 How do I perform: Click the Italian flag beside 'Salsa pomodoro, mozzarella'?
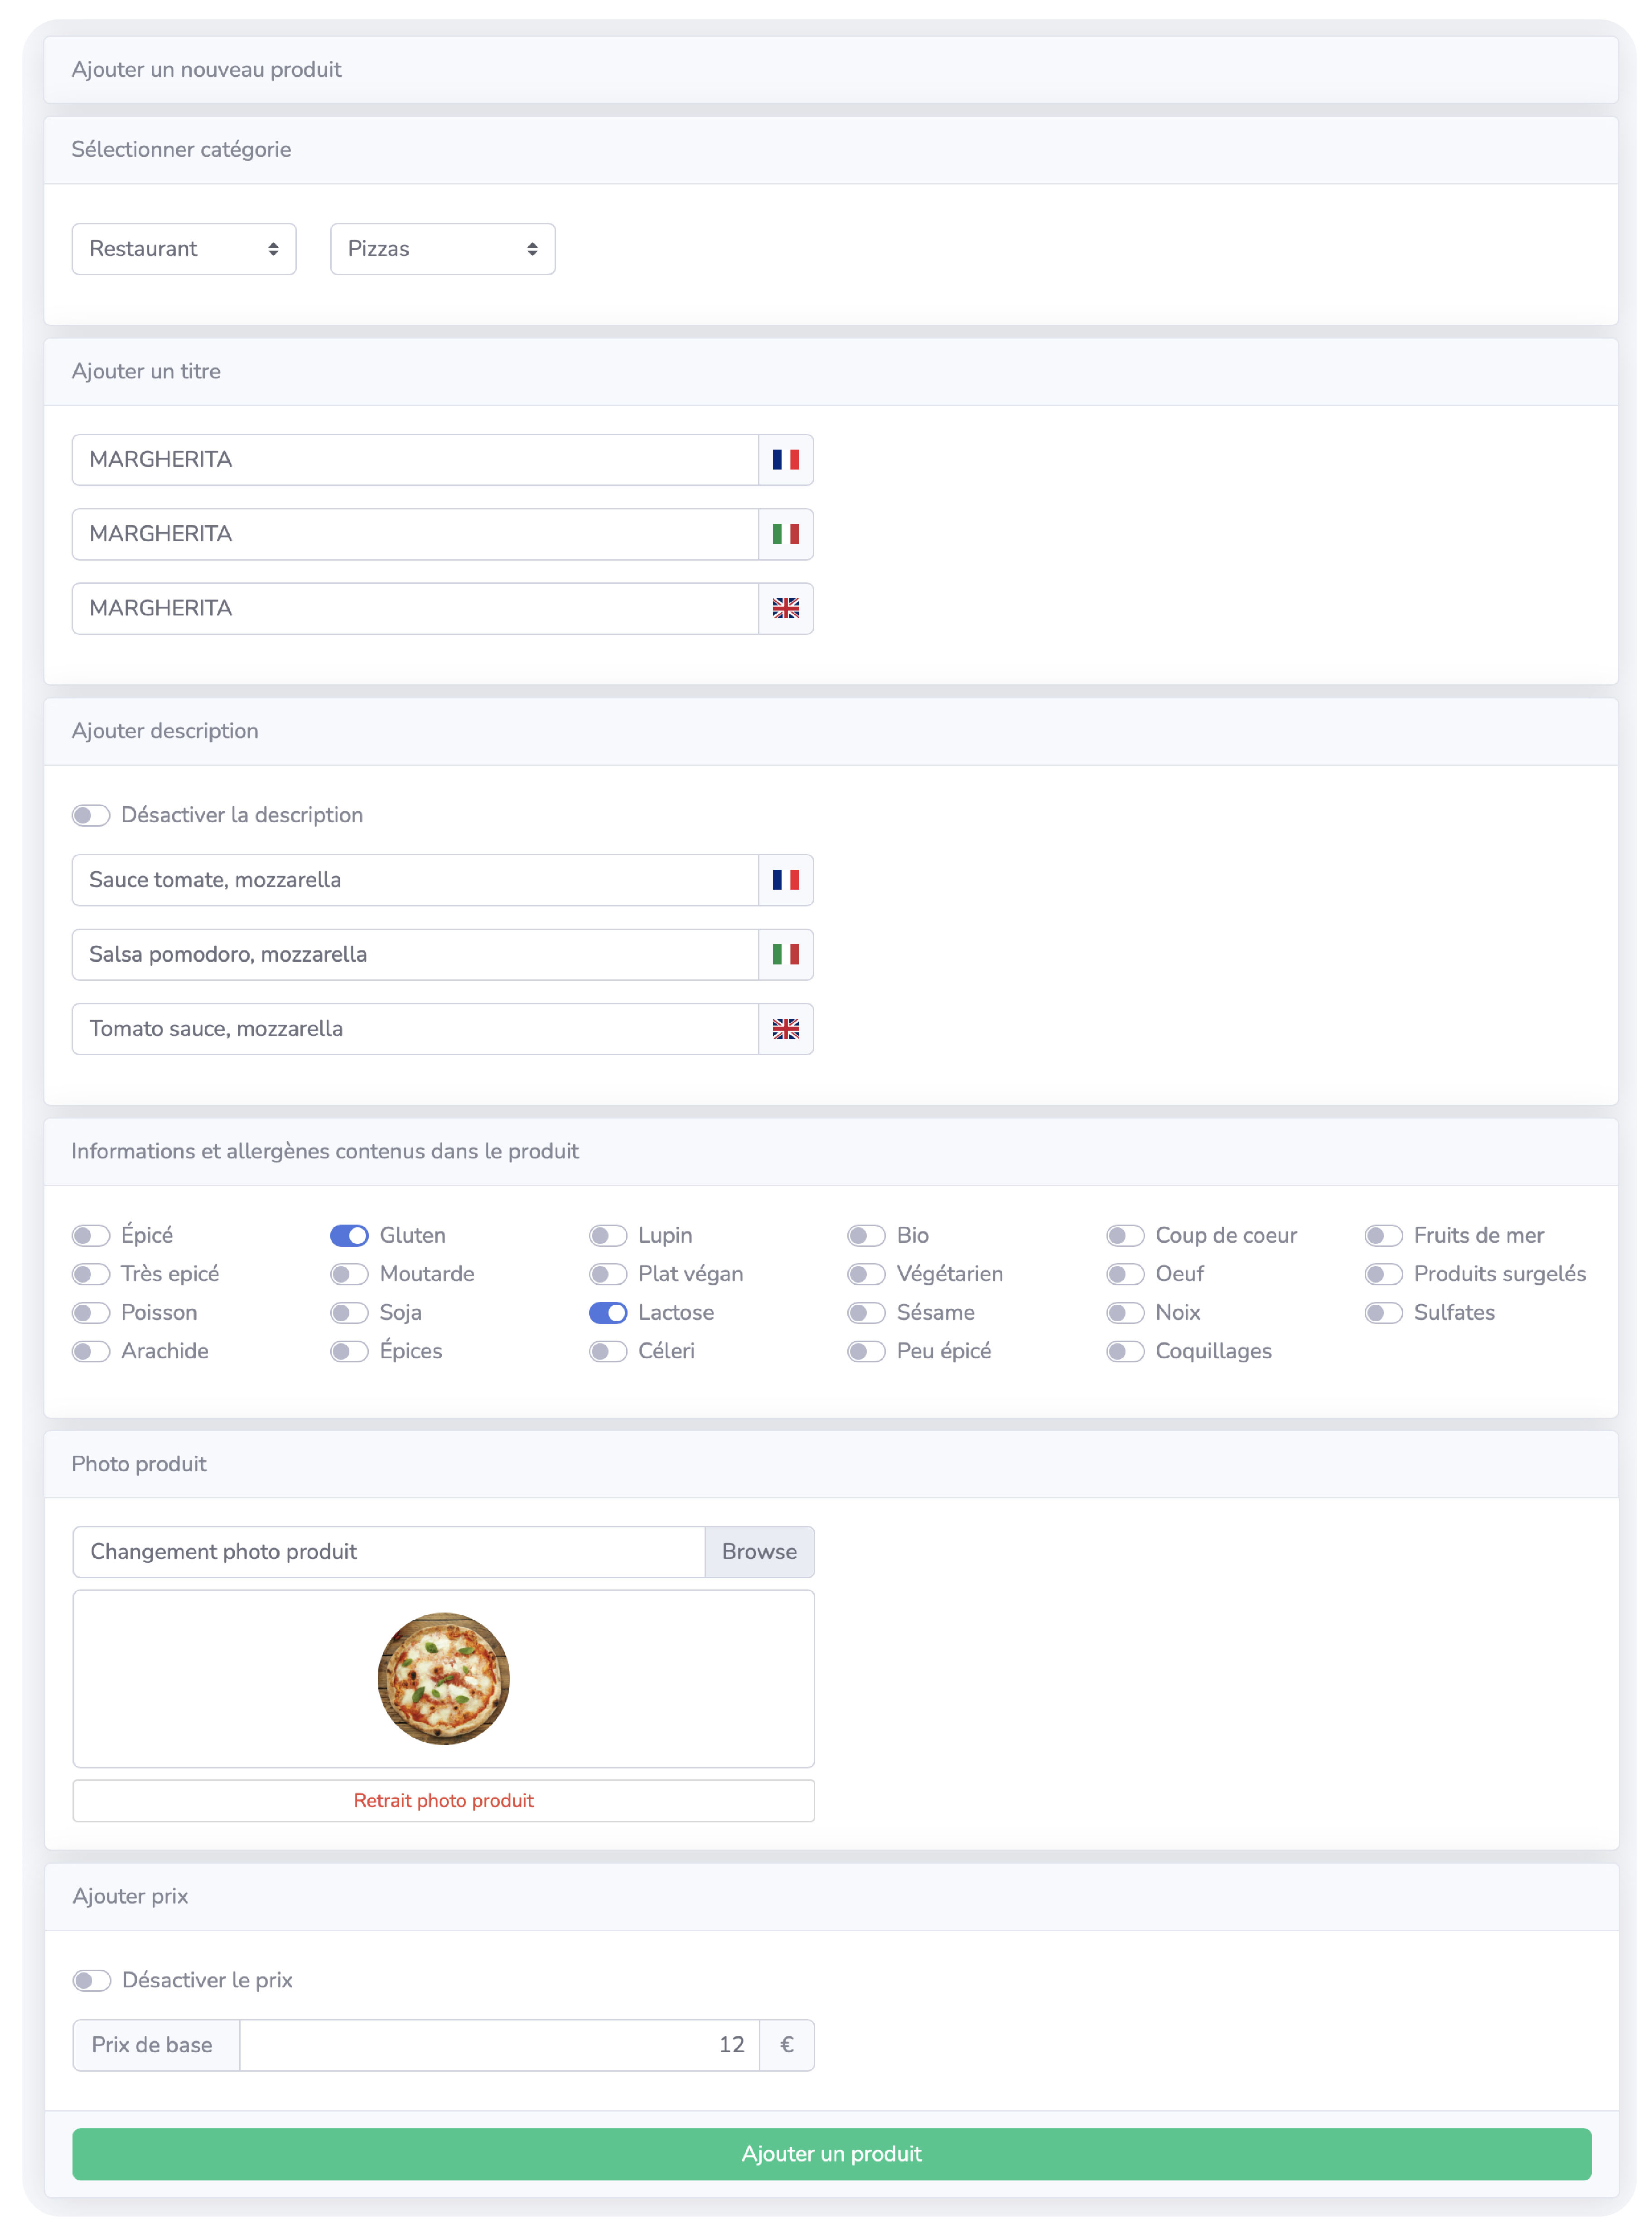pyautogui.click(x=785, y=954)
